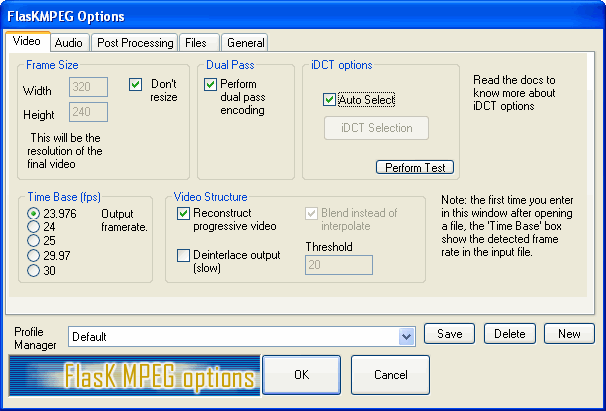Enable Deinterlace output (slow)

(x=183, y=256)
